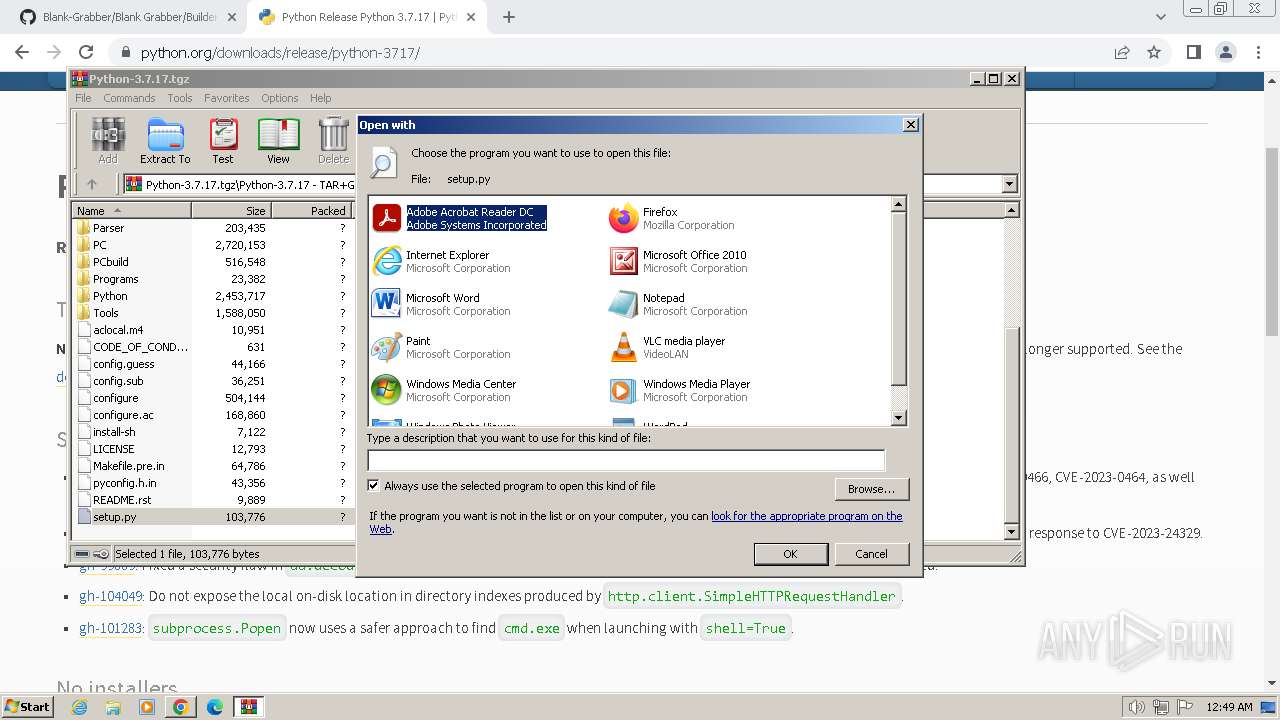Click the View toolbar icon in WinRAR

pyautogui.click(x=278, y=140)
